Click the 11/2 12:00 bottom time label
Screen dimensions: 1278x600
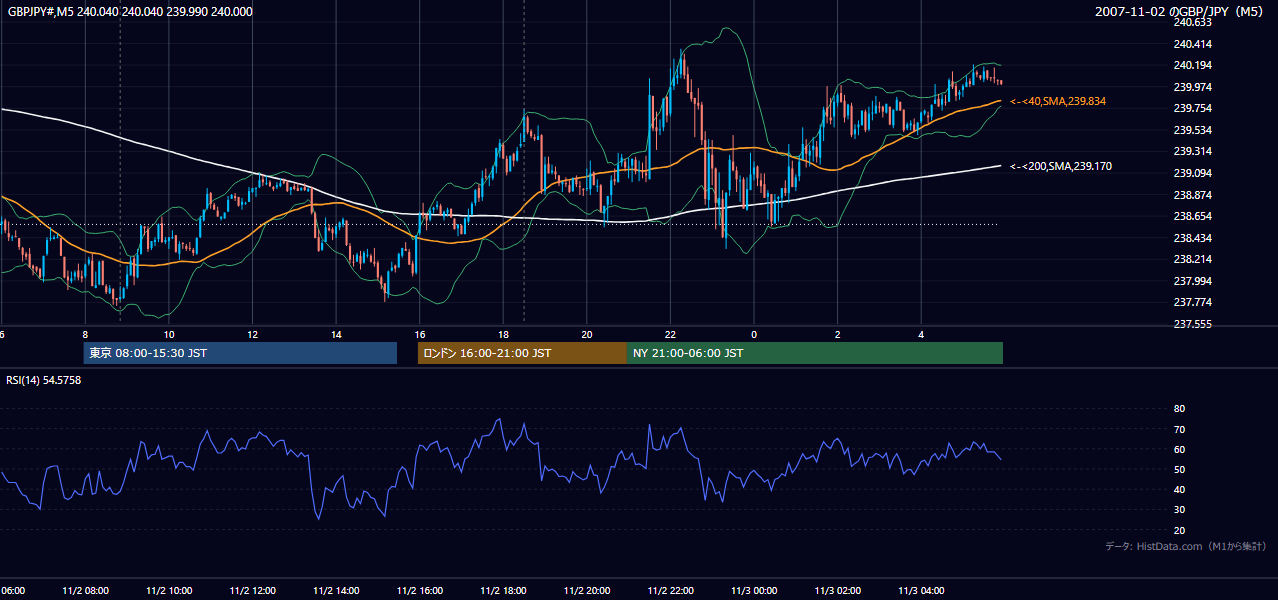[252, 591]
